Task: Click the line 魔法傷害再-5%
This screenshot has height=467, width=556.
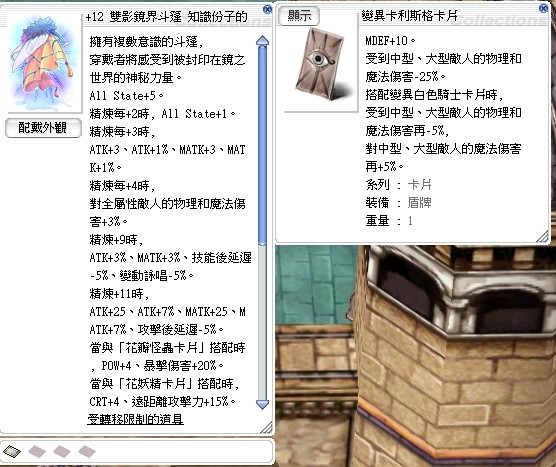Action: (407, 131)
